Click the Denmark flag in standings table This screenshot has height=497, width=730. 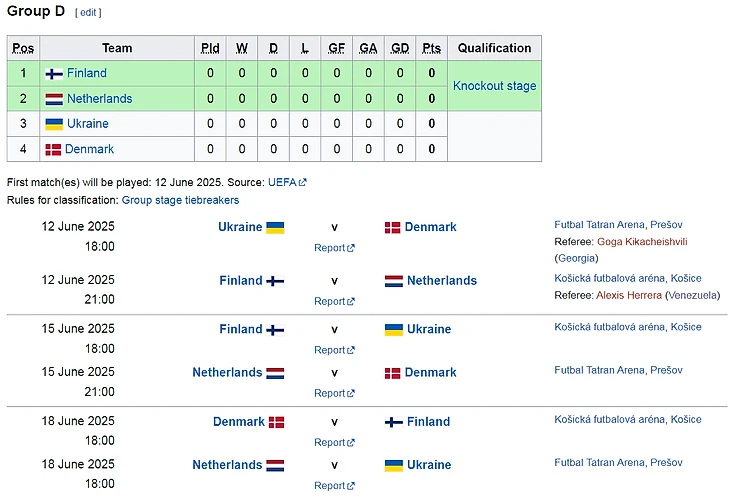click(x=54, y=150)
